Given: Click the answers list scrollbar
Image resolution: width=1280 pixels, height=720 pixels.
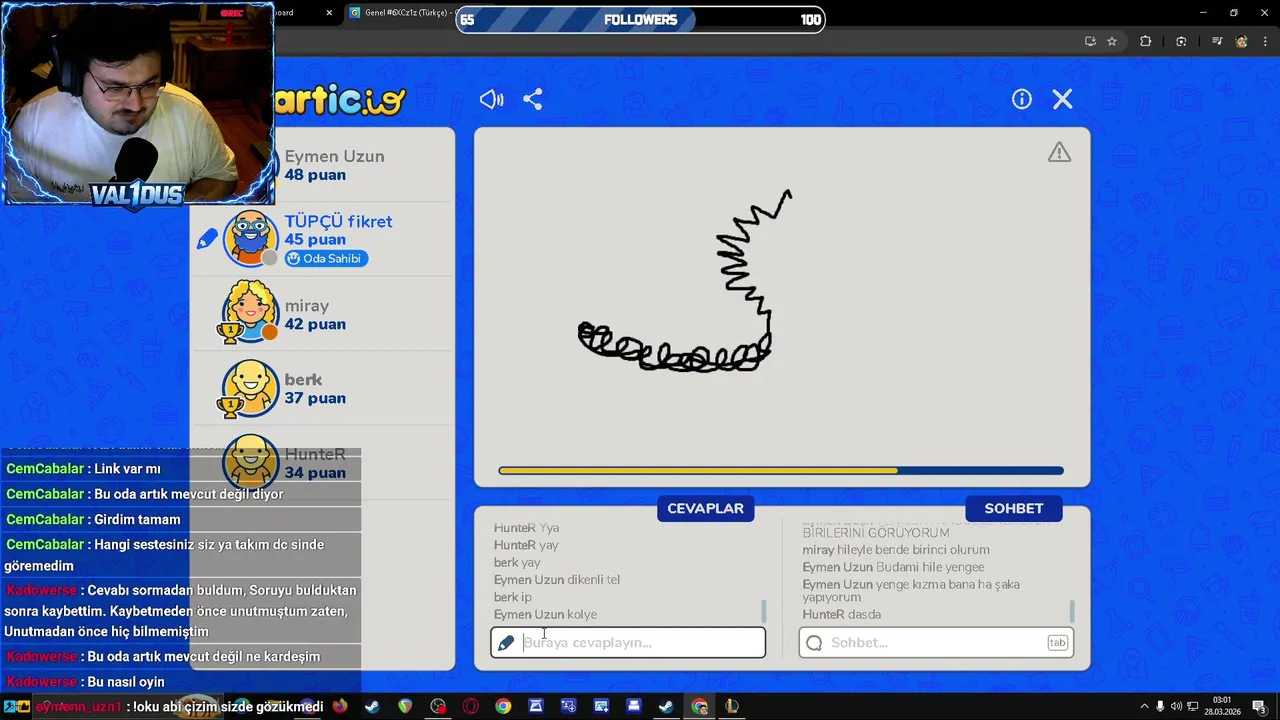Looking at the screenshot, I should (764, 610).
